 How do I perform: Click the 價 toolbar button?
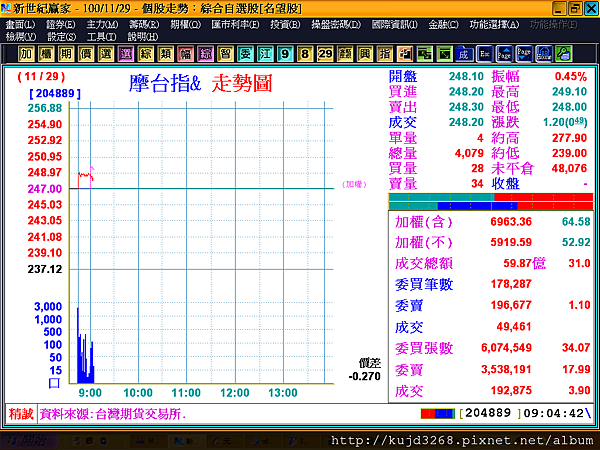86,54
